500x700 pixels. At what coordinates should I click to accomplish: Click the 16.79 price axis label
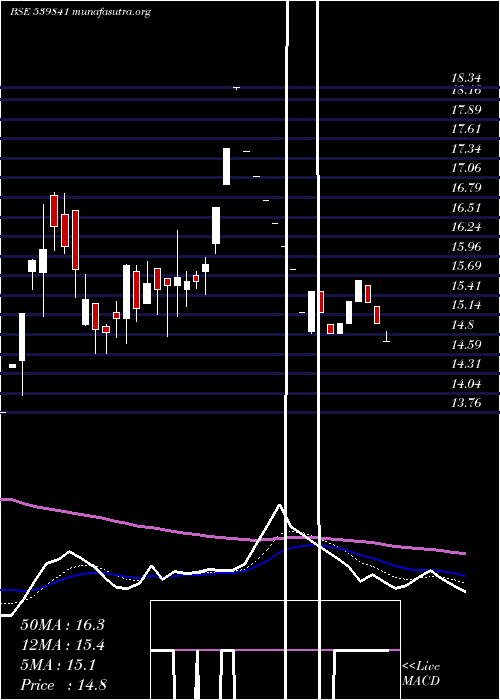tap(466, 188)
